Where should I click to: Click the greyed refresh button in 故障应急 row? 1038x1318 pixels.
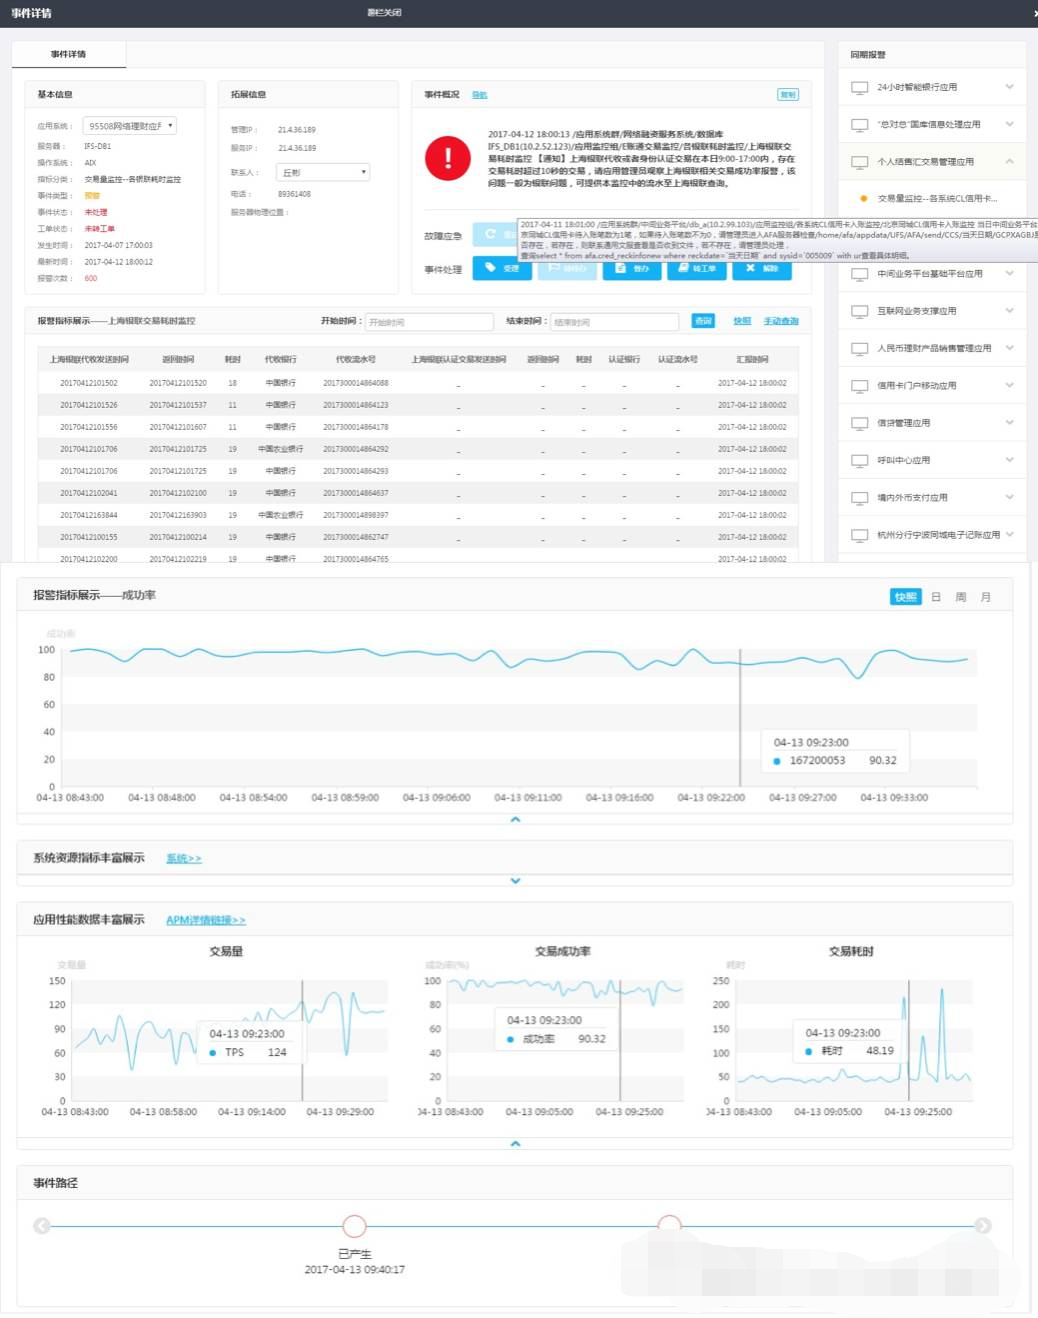pyautogui.click(x=495, y=234)
